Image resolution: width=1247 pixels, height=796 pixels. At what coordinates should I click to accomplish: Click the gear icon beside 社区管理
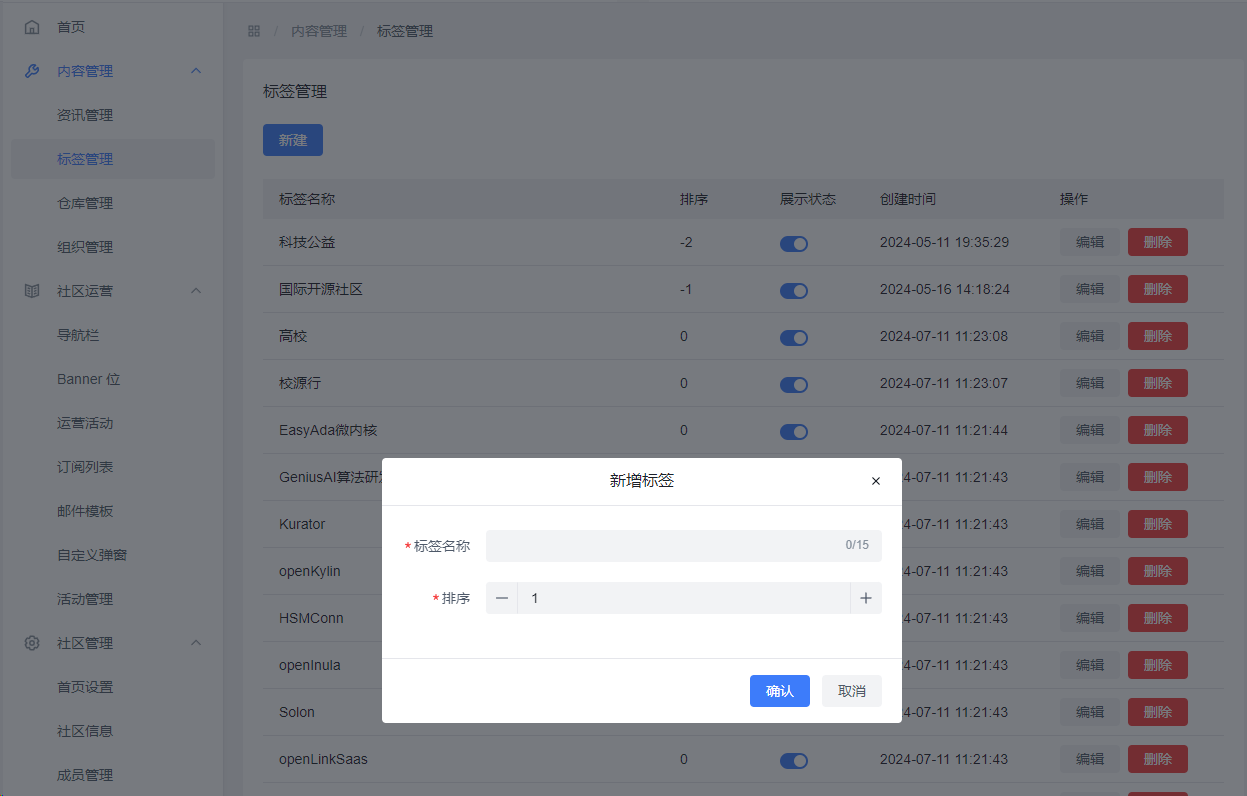(32, 643)
